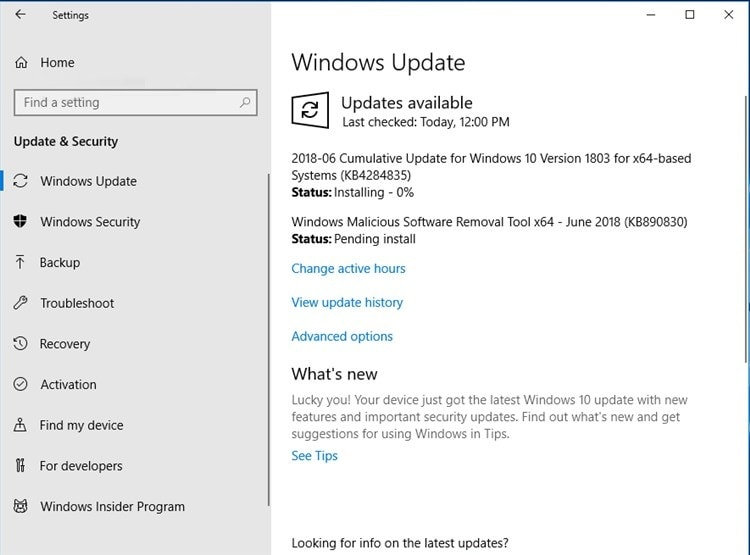Open View update history link
The height and width of the screenshot is (555, 750).
tap(347, 302)
